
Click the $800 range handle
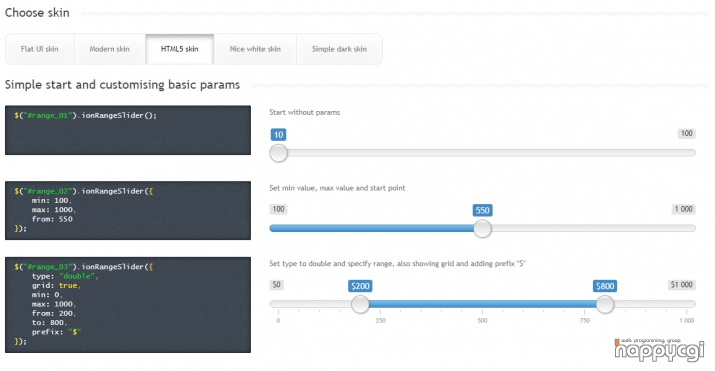click(x=605, y=304)
